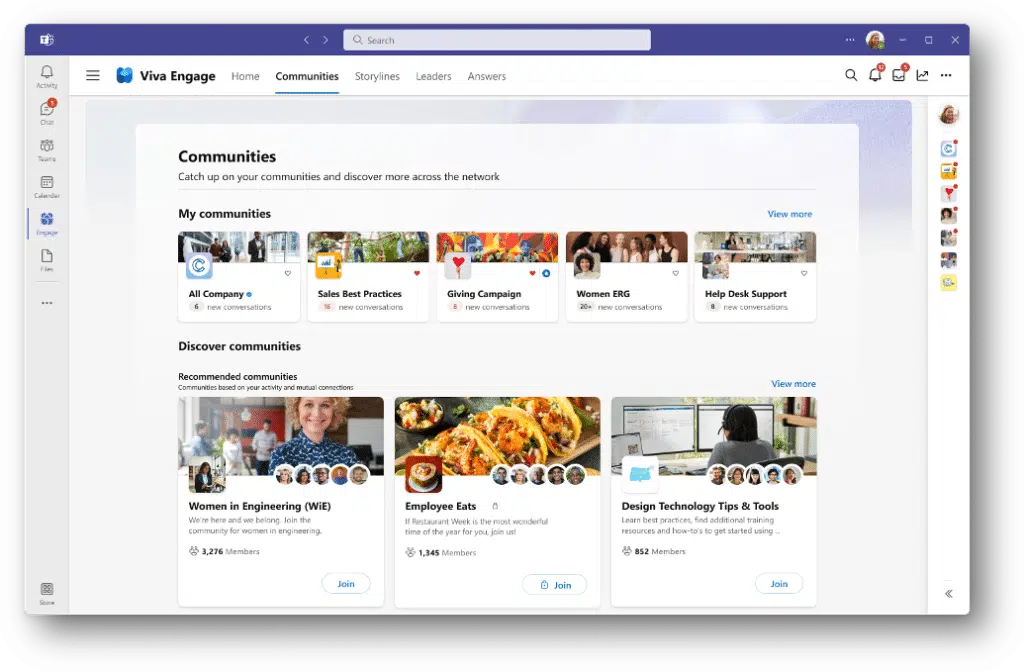Click the "1,345 Members" count
The width and height of the screenshot is (1024, 672).
point(441,552)
